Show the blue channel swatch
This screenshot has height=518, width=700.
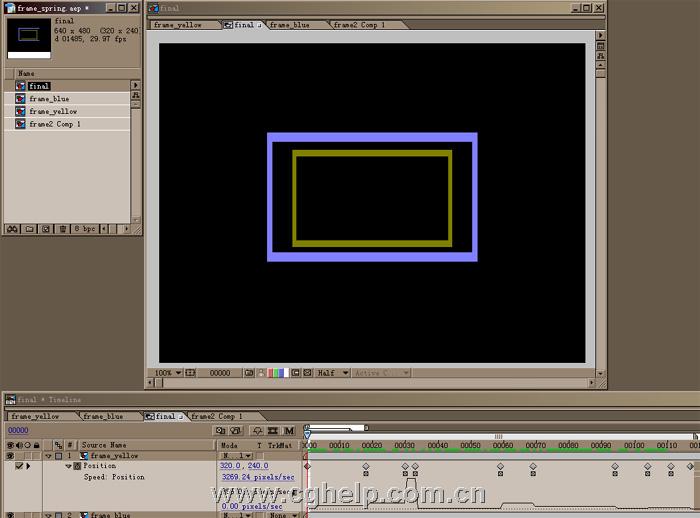tap(281, 373)
